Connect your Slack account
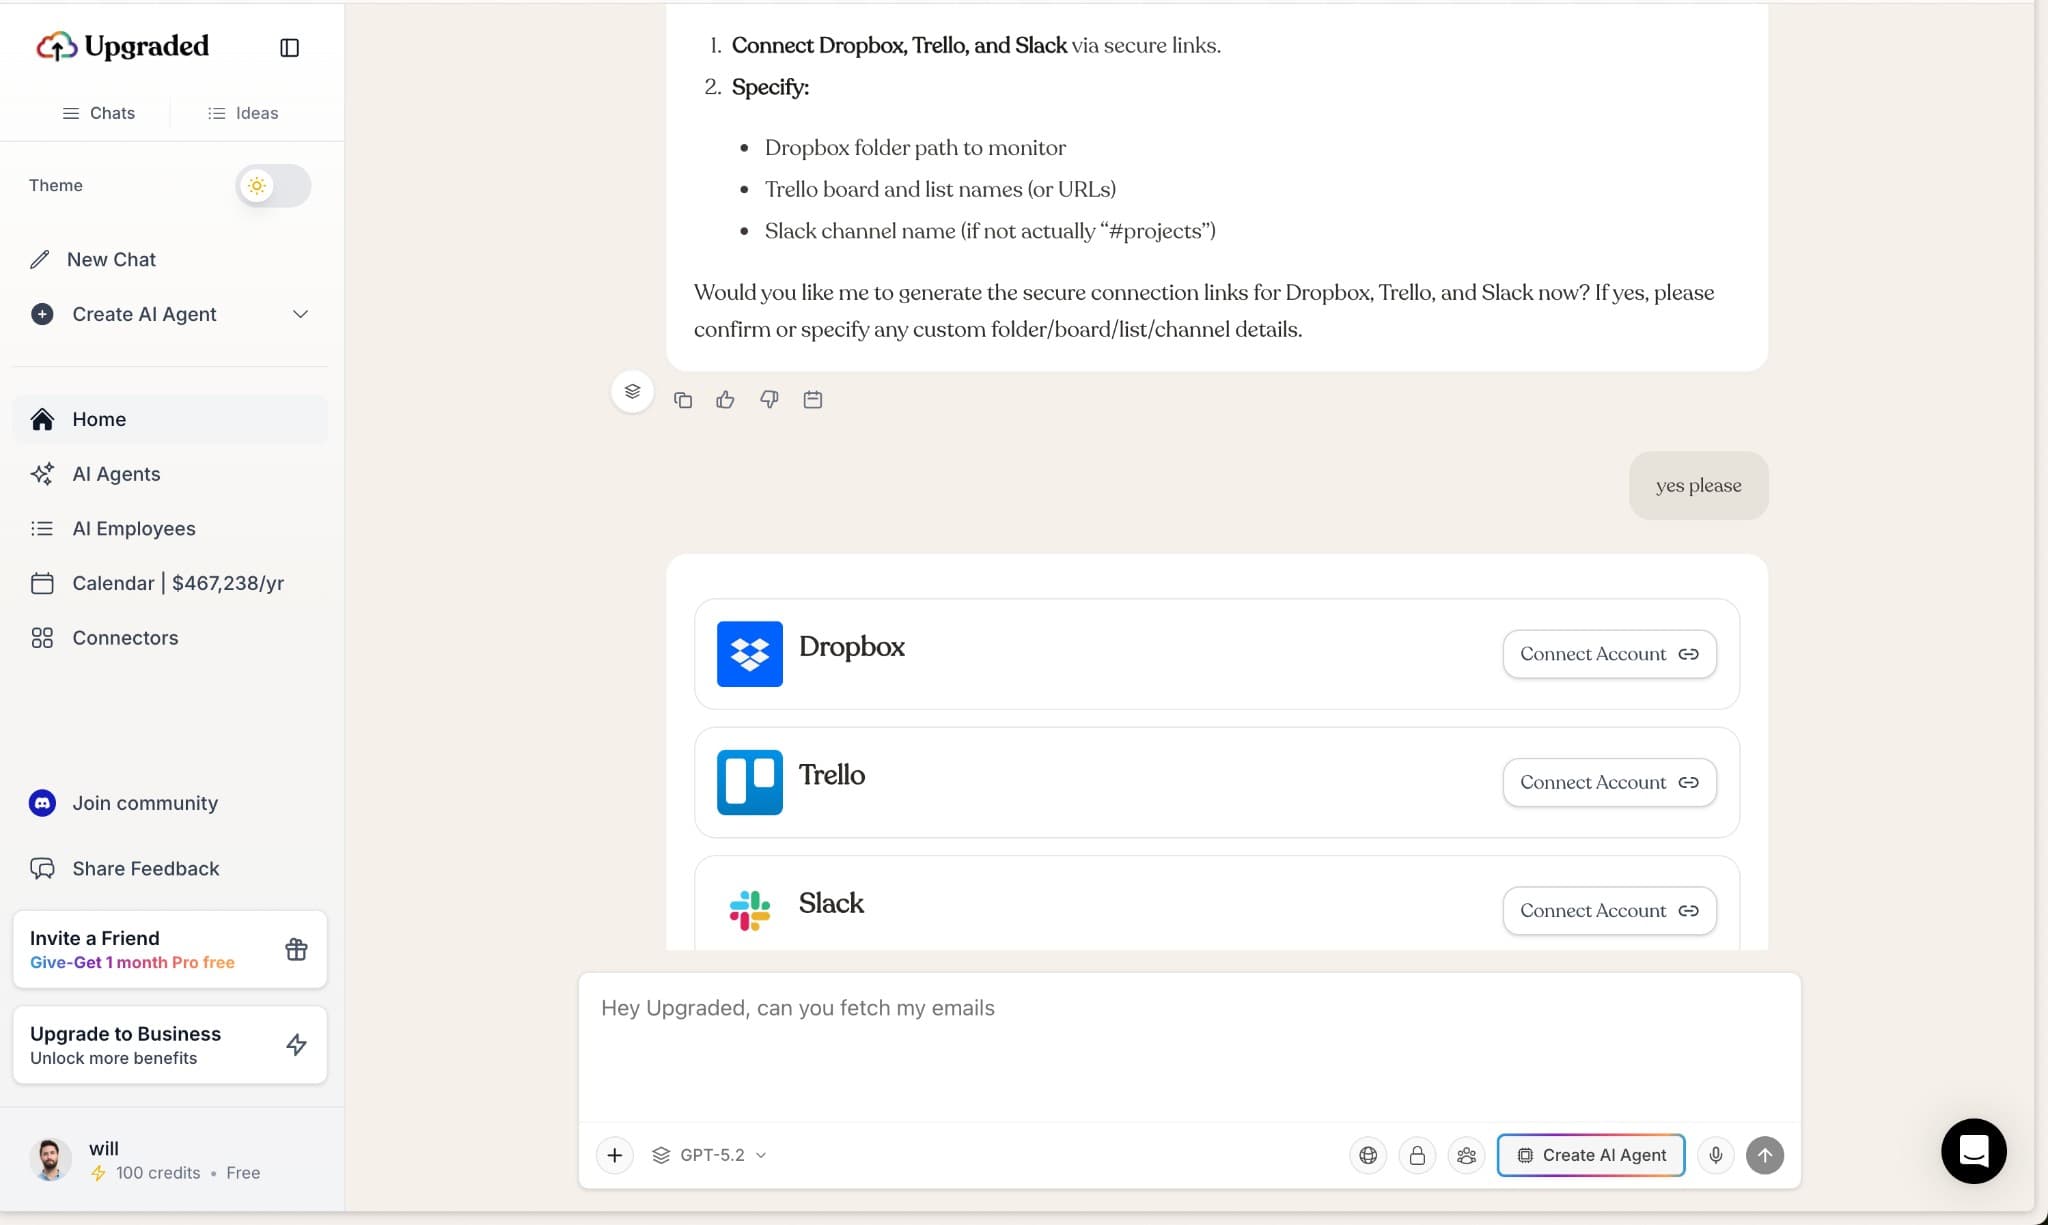Viewport: 2048px width, 1225px height. click(x=1608, y=910)
